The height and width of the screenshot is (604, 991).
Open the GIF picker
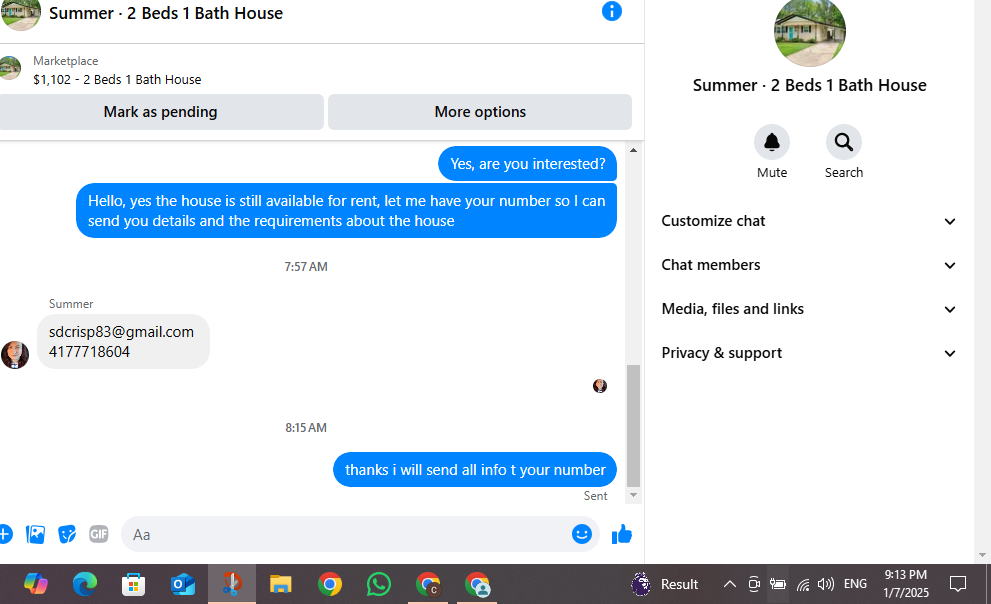99,535
